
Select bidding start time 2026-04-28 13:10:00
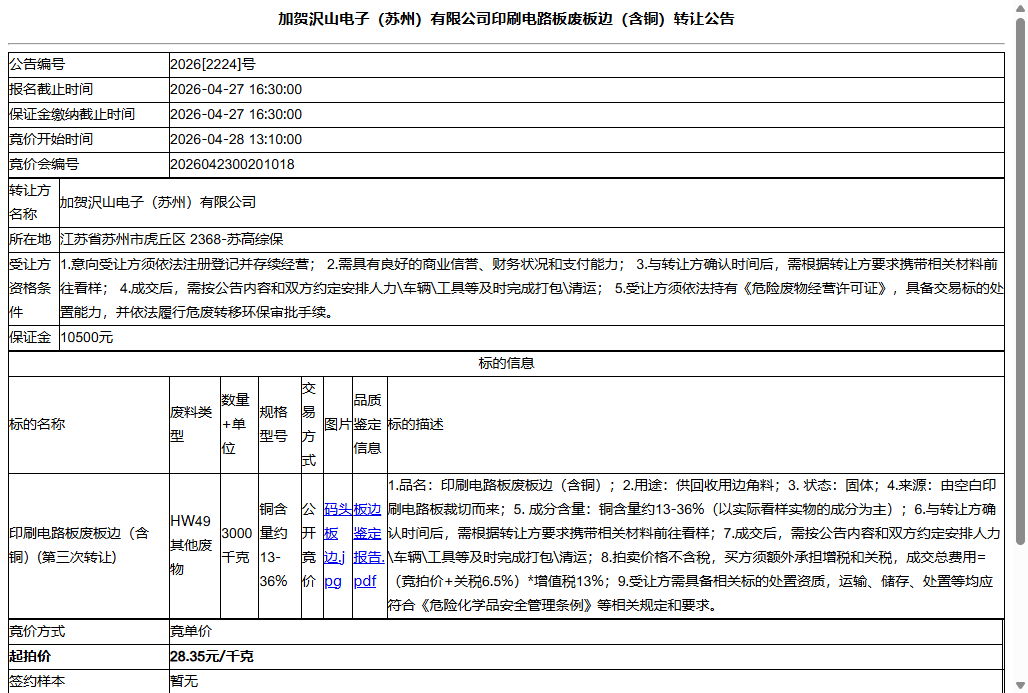[x=236, y=139]
